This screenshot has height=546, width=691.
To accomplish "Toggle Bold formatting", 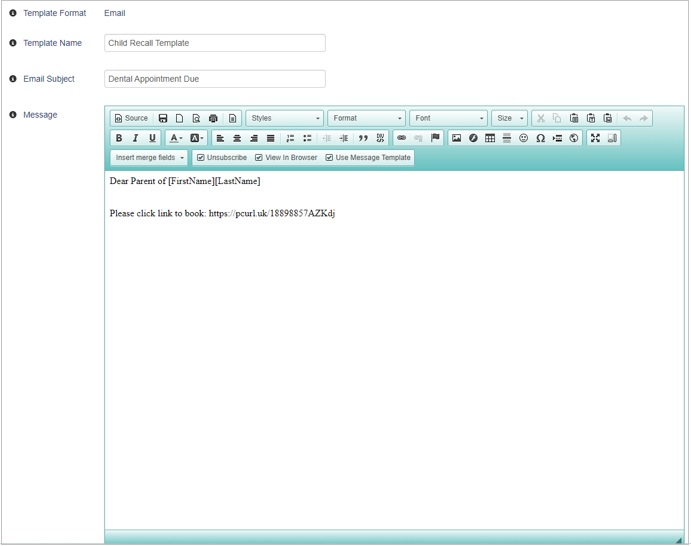I will 119,138.
